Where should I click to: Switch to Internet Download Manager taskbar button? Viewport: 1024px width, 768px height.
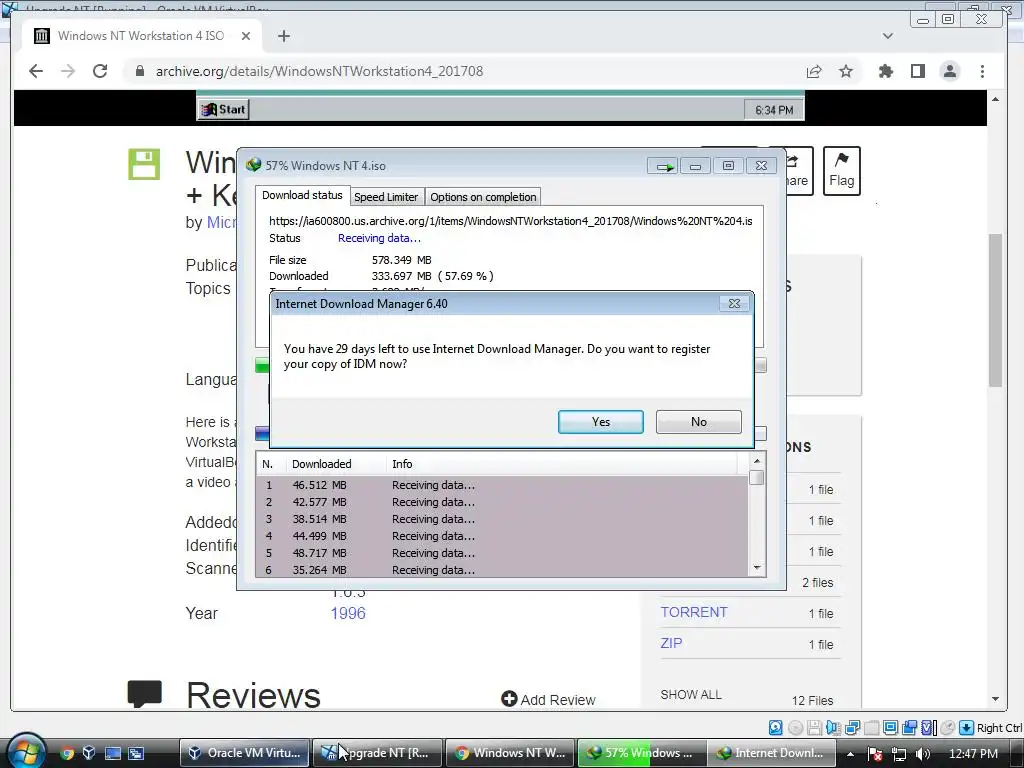click(x=770, y=753)
